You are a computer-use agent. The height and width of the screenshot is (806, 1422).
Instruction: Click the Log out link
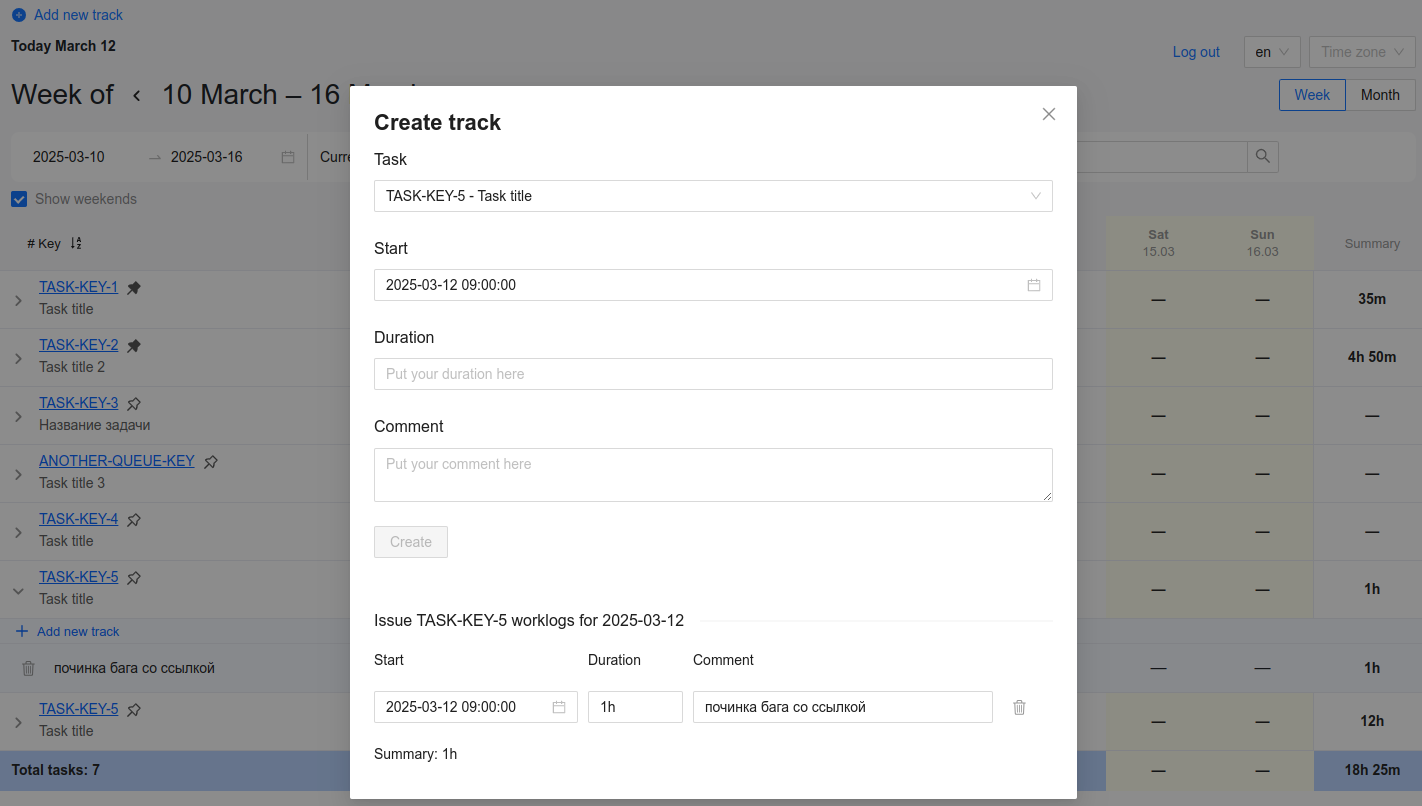[1196, 52]
